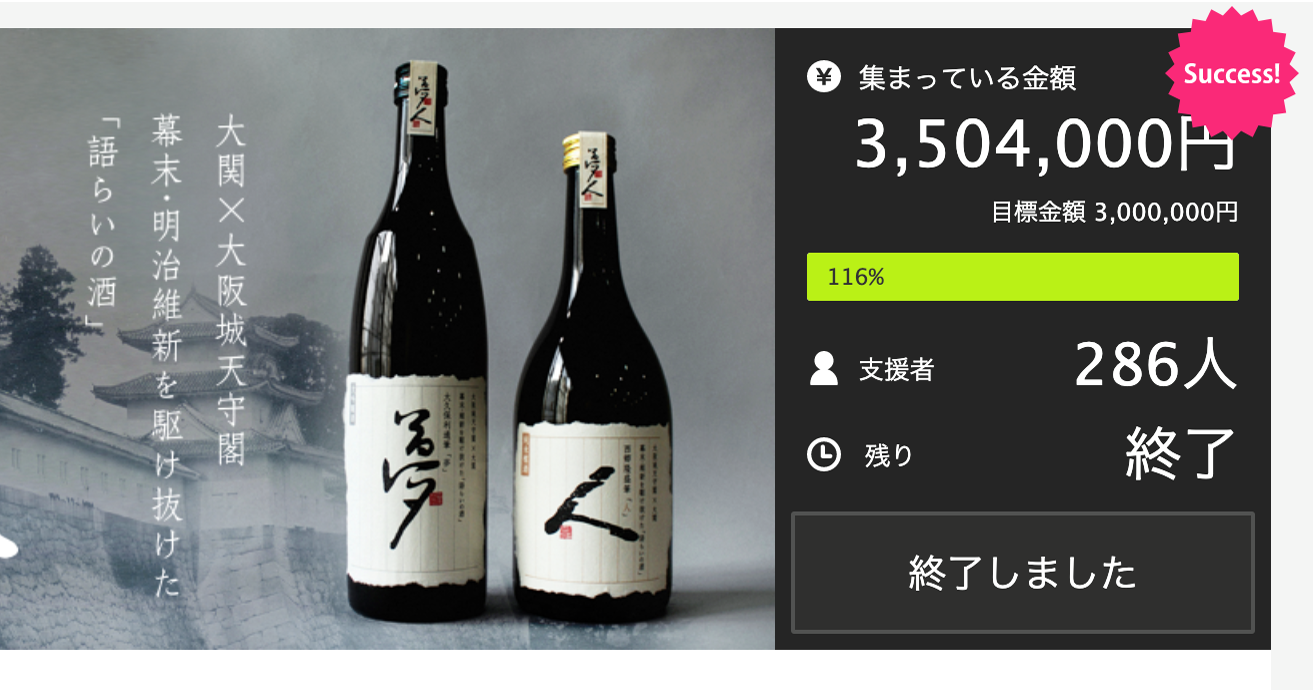1313x690 pixels.
Task: Click the 支援者 label
Action: (896, 370)
